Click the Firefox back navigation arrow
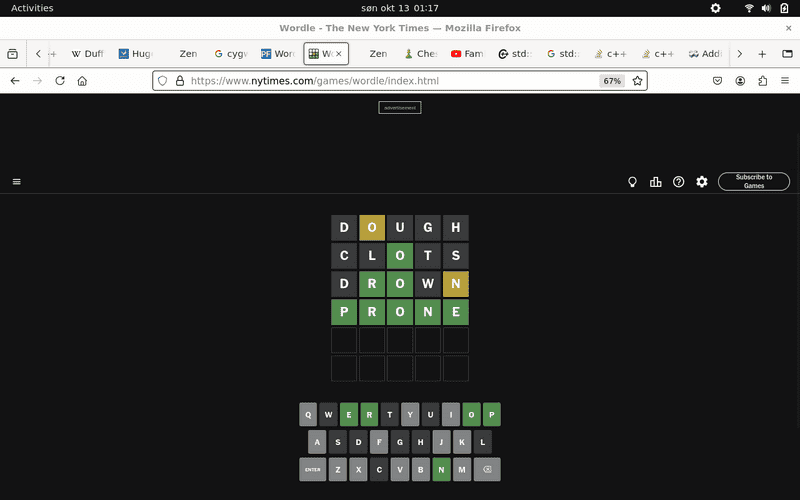The image size is (800, 500). pyautogui.click(x=15, y=81)
